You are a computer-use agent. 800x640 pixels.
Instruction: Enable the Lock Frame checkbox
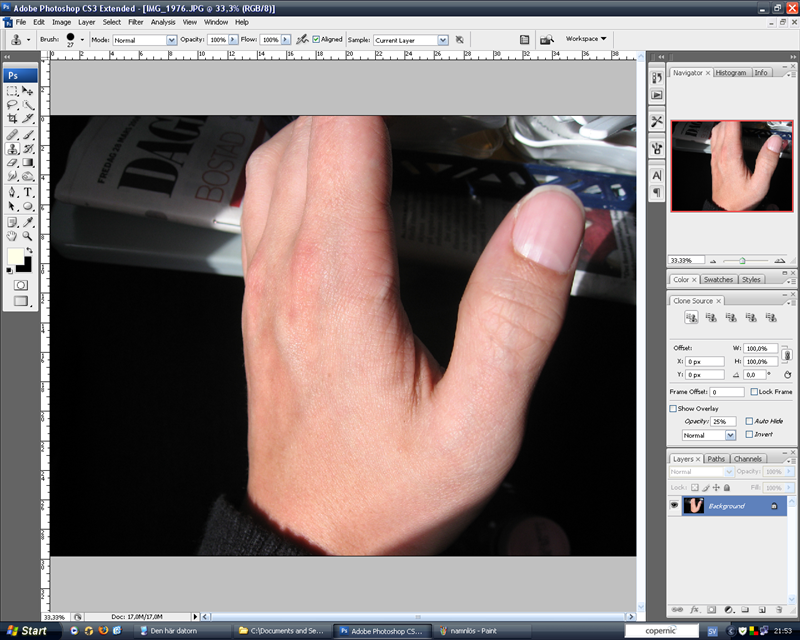point(754,391)
